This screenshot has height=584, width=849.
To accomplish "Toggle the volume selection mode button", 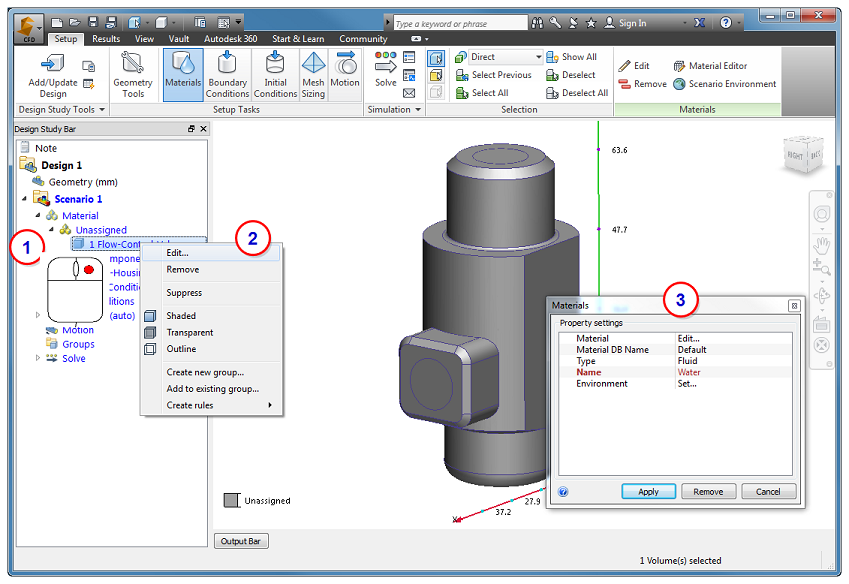I will [x=436, y=58].
